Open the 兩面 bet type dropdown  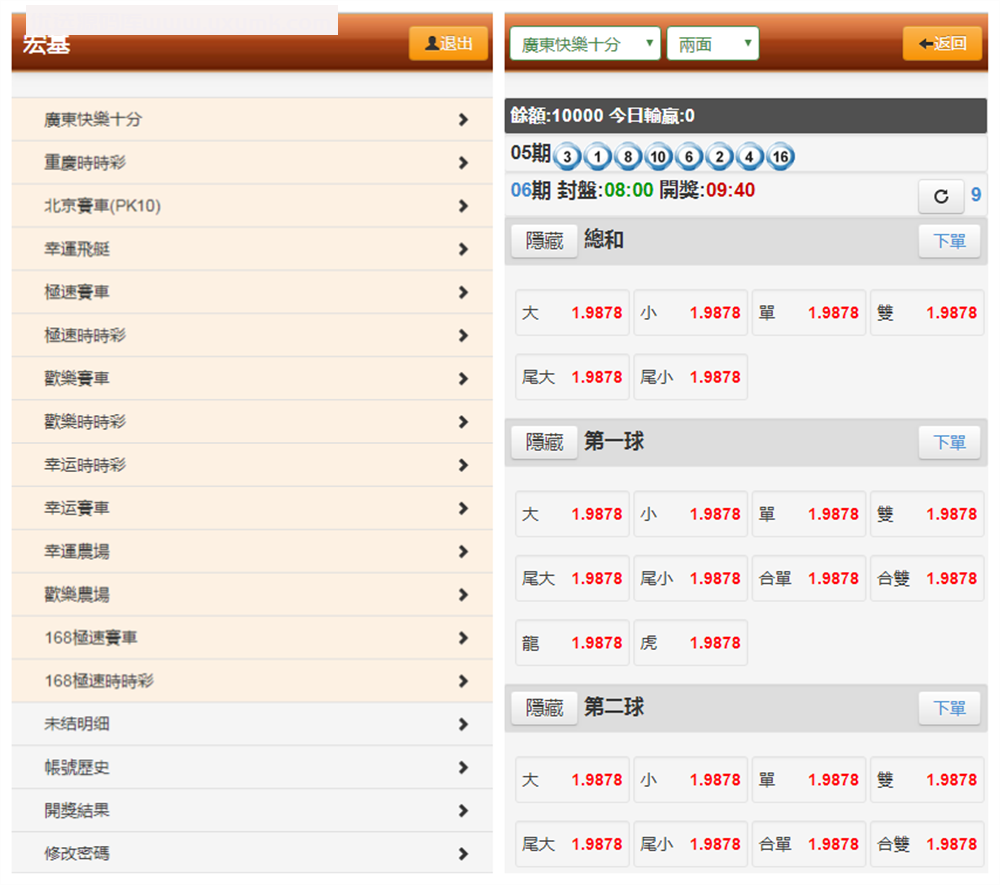pyautogui.click(x=712, y=44)
